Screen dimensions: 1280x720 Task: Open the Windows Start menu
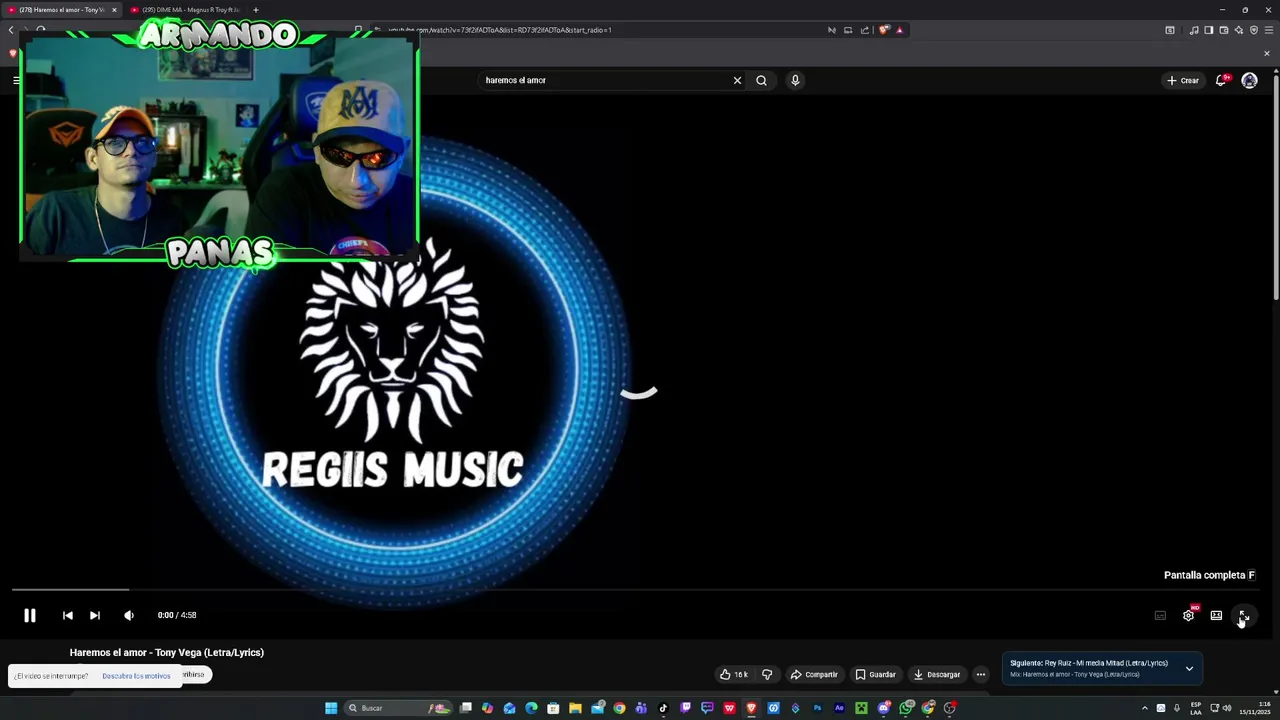pos(331,708)
